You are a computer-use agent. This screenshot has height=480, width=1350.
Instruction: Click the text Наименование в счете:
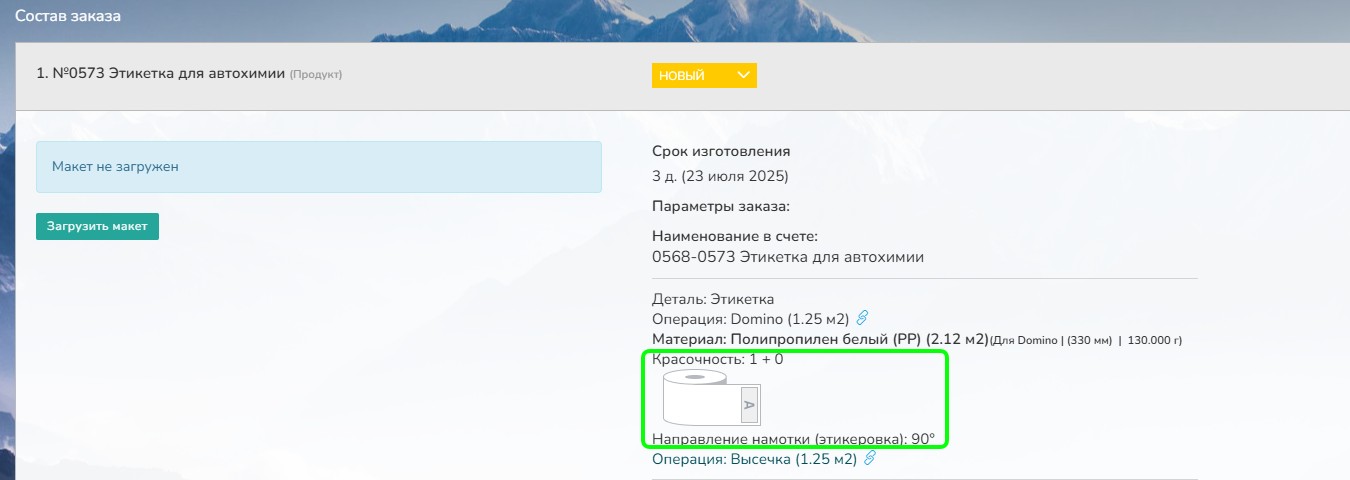[x=735, y=237]
